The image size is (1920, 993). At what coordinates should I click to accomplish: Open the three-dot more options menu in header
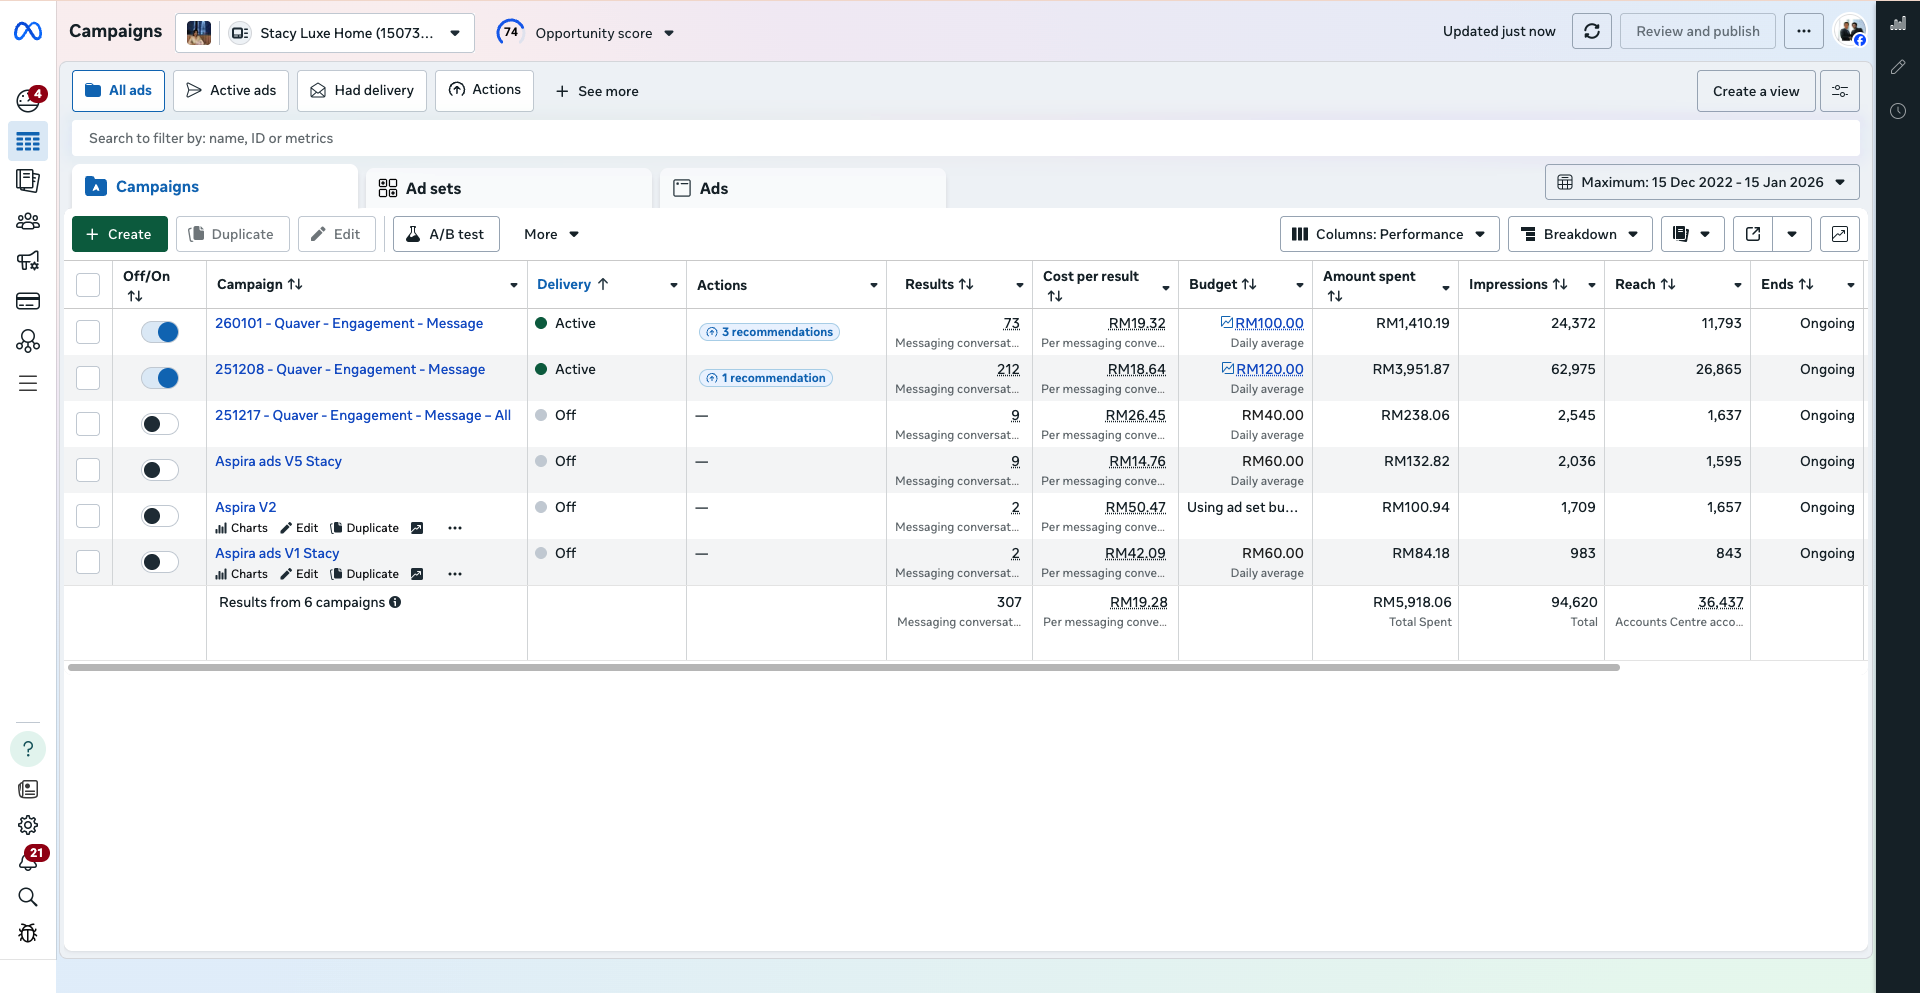tap(1804, 31)
